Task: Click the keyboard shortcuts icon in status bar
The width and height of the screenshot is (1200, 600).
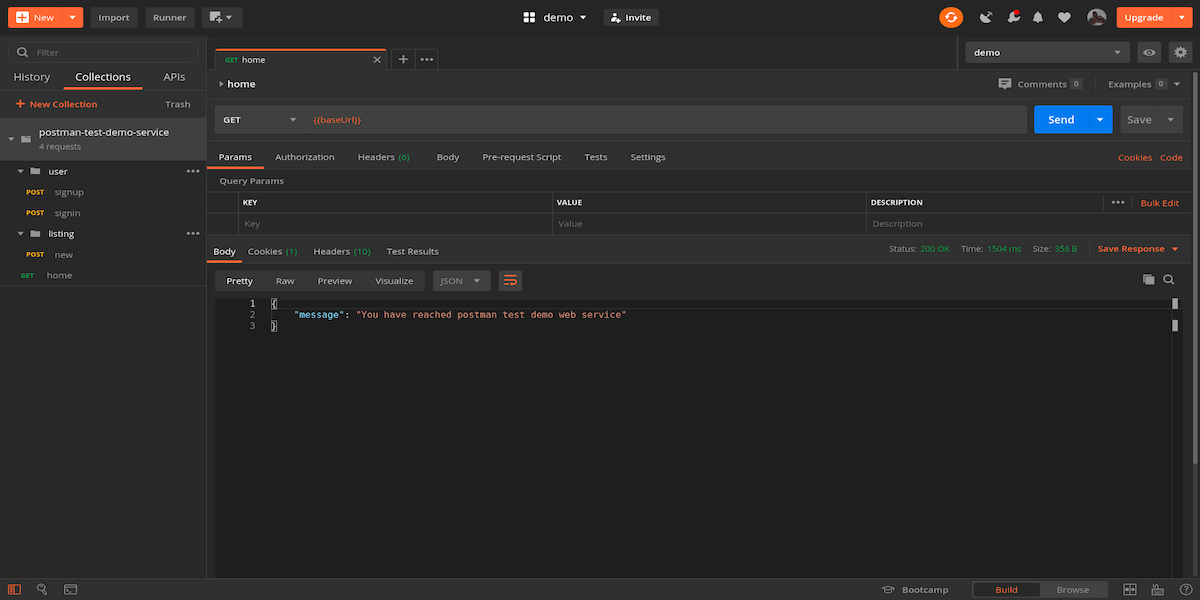Action: 1157,589
